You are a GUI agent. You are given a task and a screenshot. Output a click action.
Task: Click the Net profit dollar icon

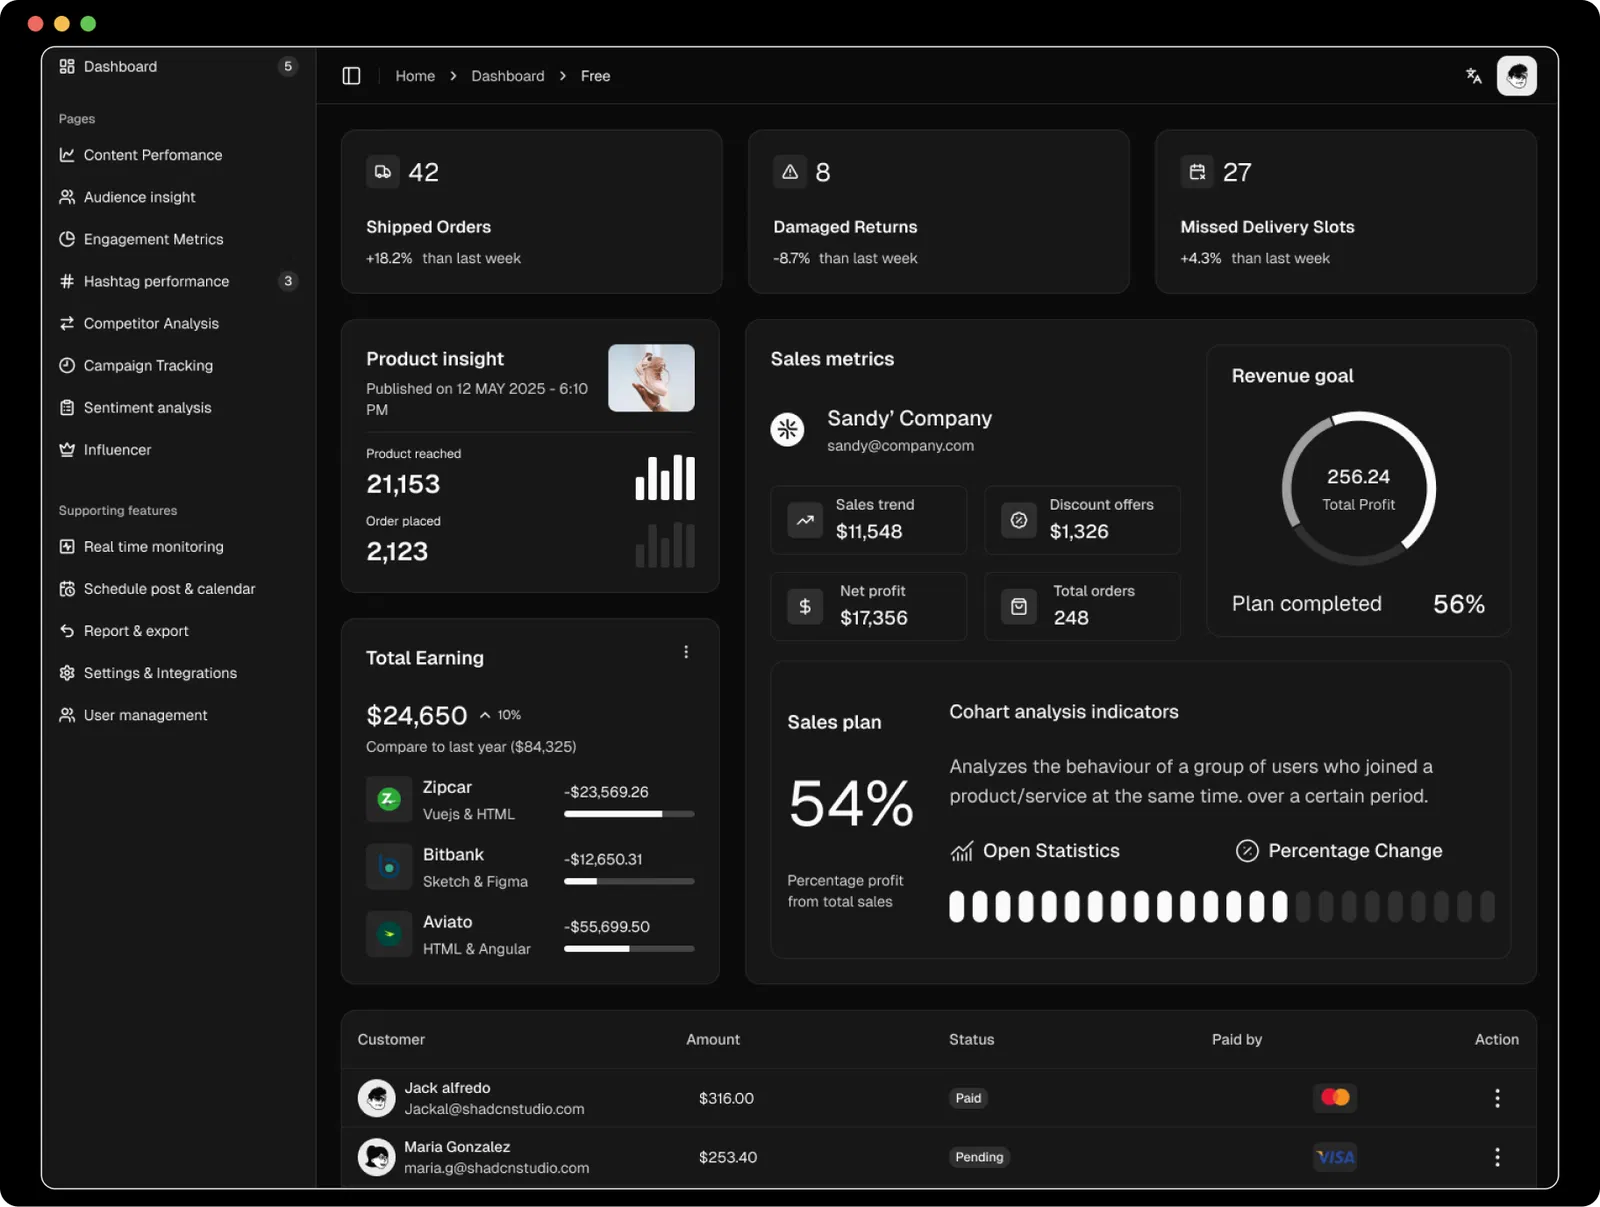pos(805,606)
